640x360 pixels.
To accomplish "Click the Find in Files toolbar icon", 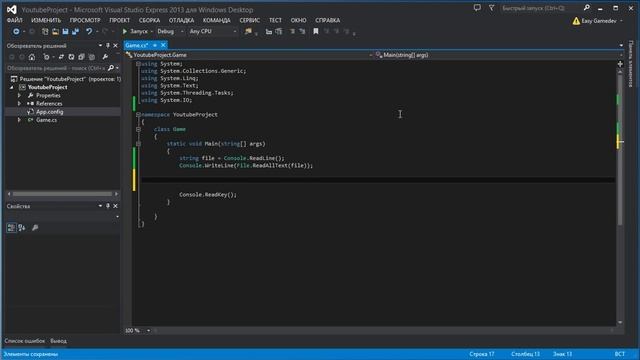I will [x=248, y=31].
